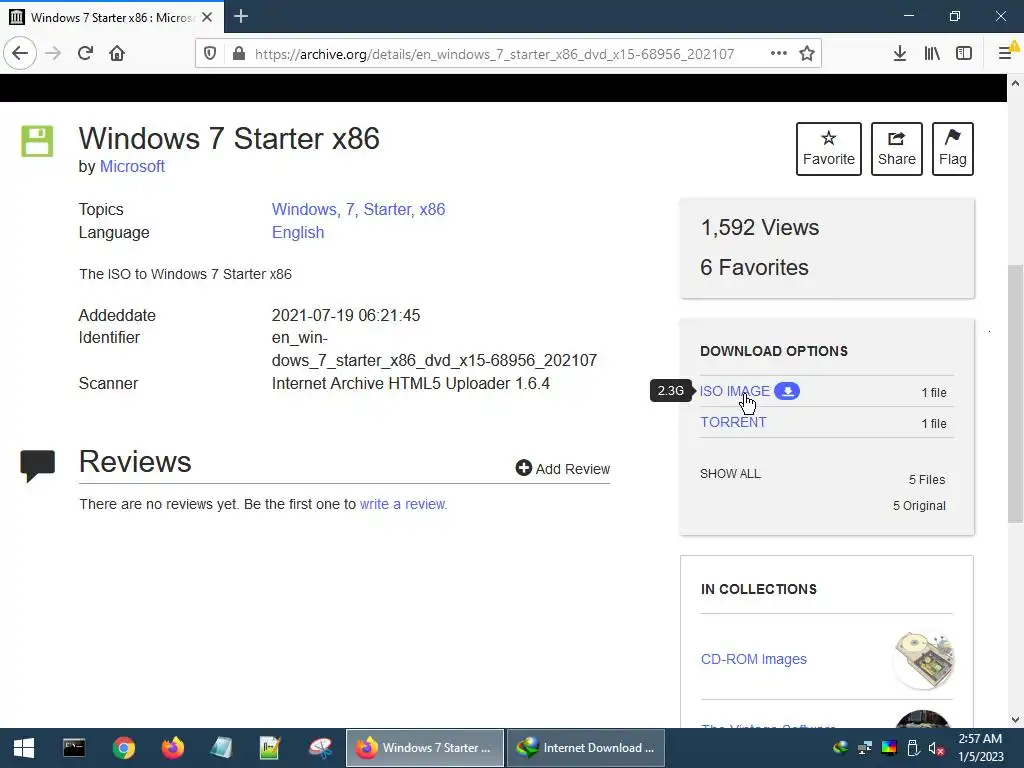Open the 5 Original files link
Image resolution: width=1024 pixels, height=768 pixels.
click(919, 506)
